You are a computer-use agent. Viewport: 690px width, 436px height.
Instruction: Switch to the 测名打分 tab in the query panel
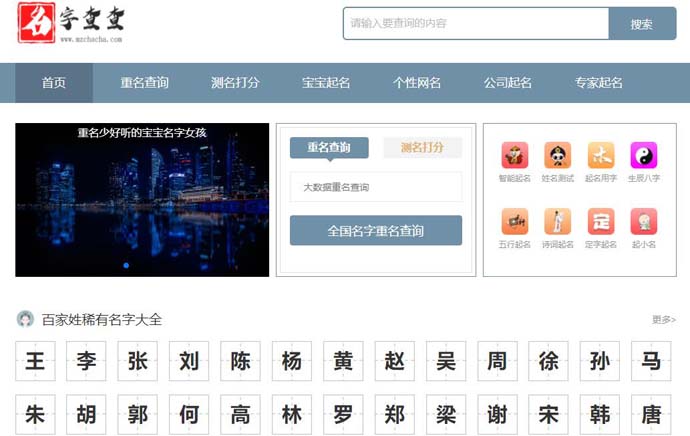pos(422,147)
